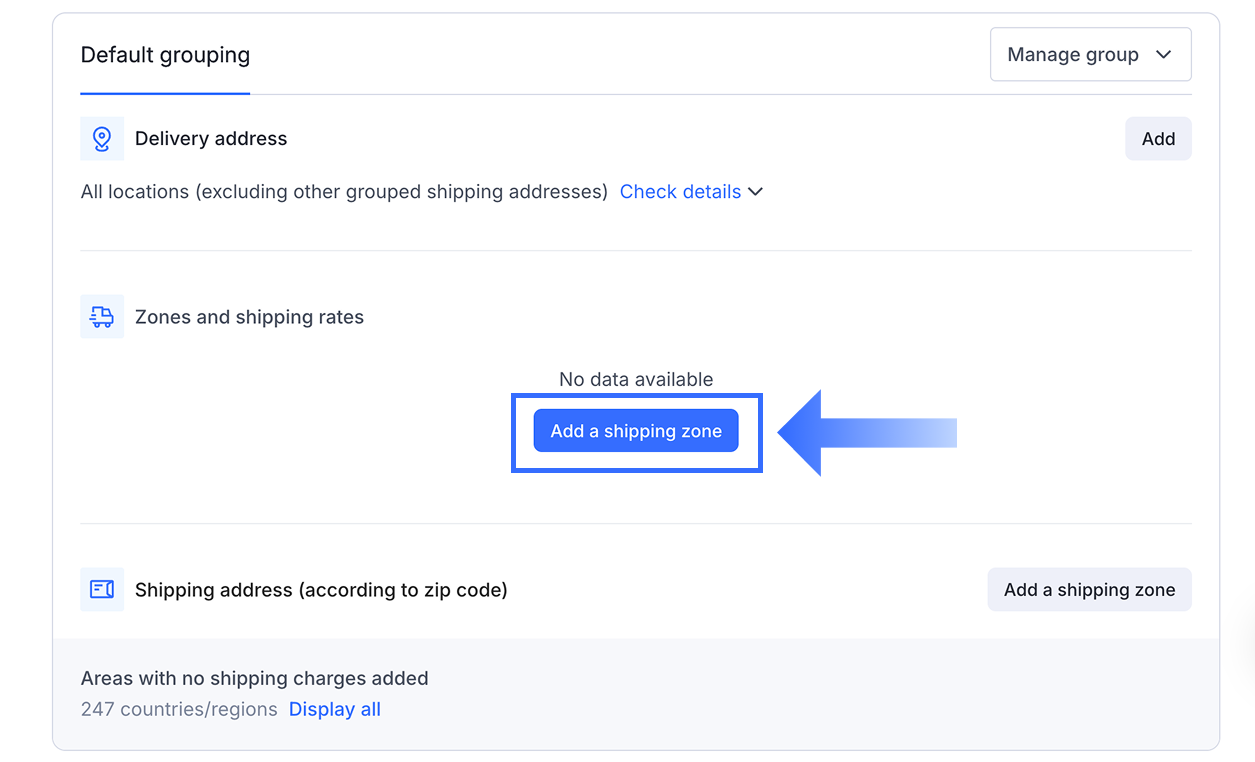Click the 247 countries/regions text

tap(179, 709)
